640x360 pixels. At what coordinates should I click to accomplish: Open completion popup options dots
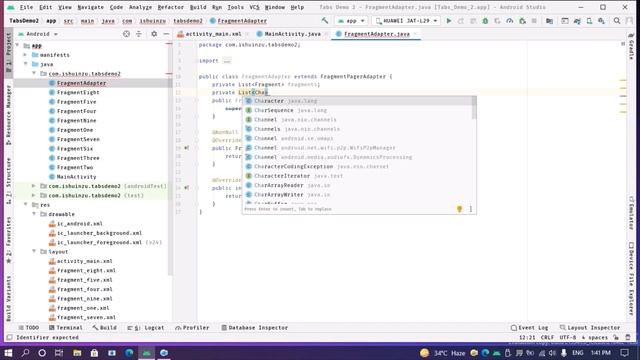click(471, 209)
